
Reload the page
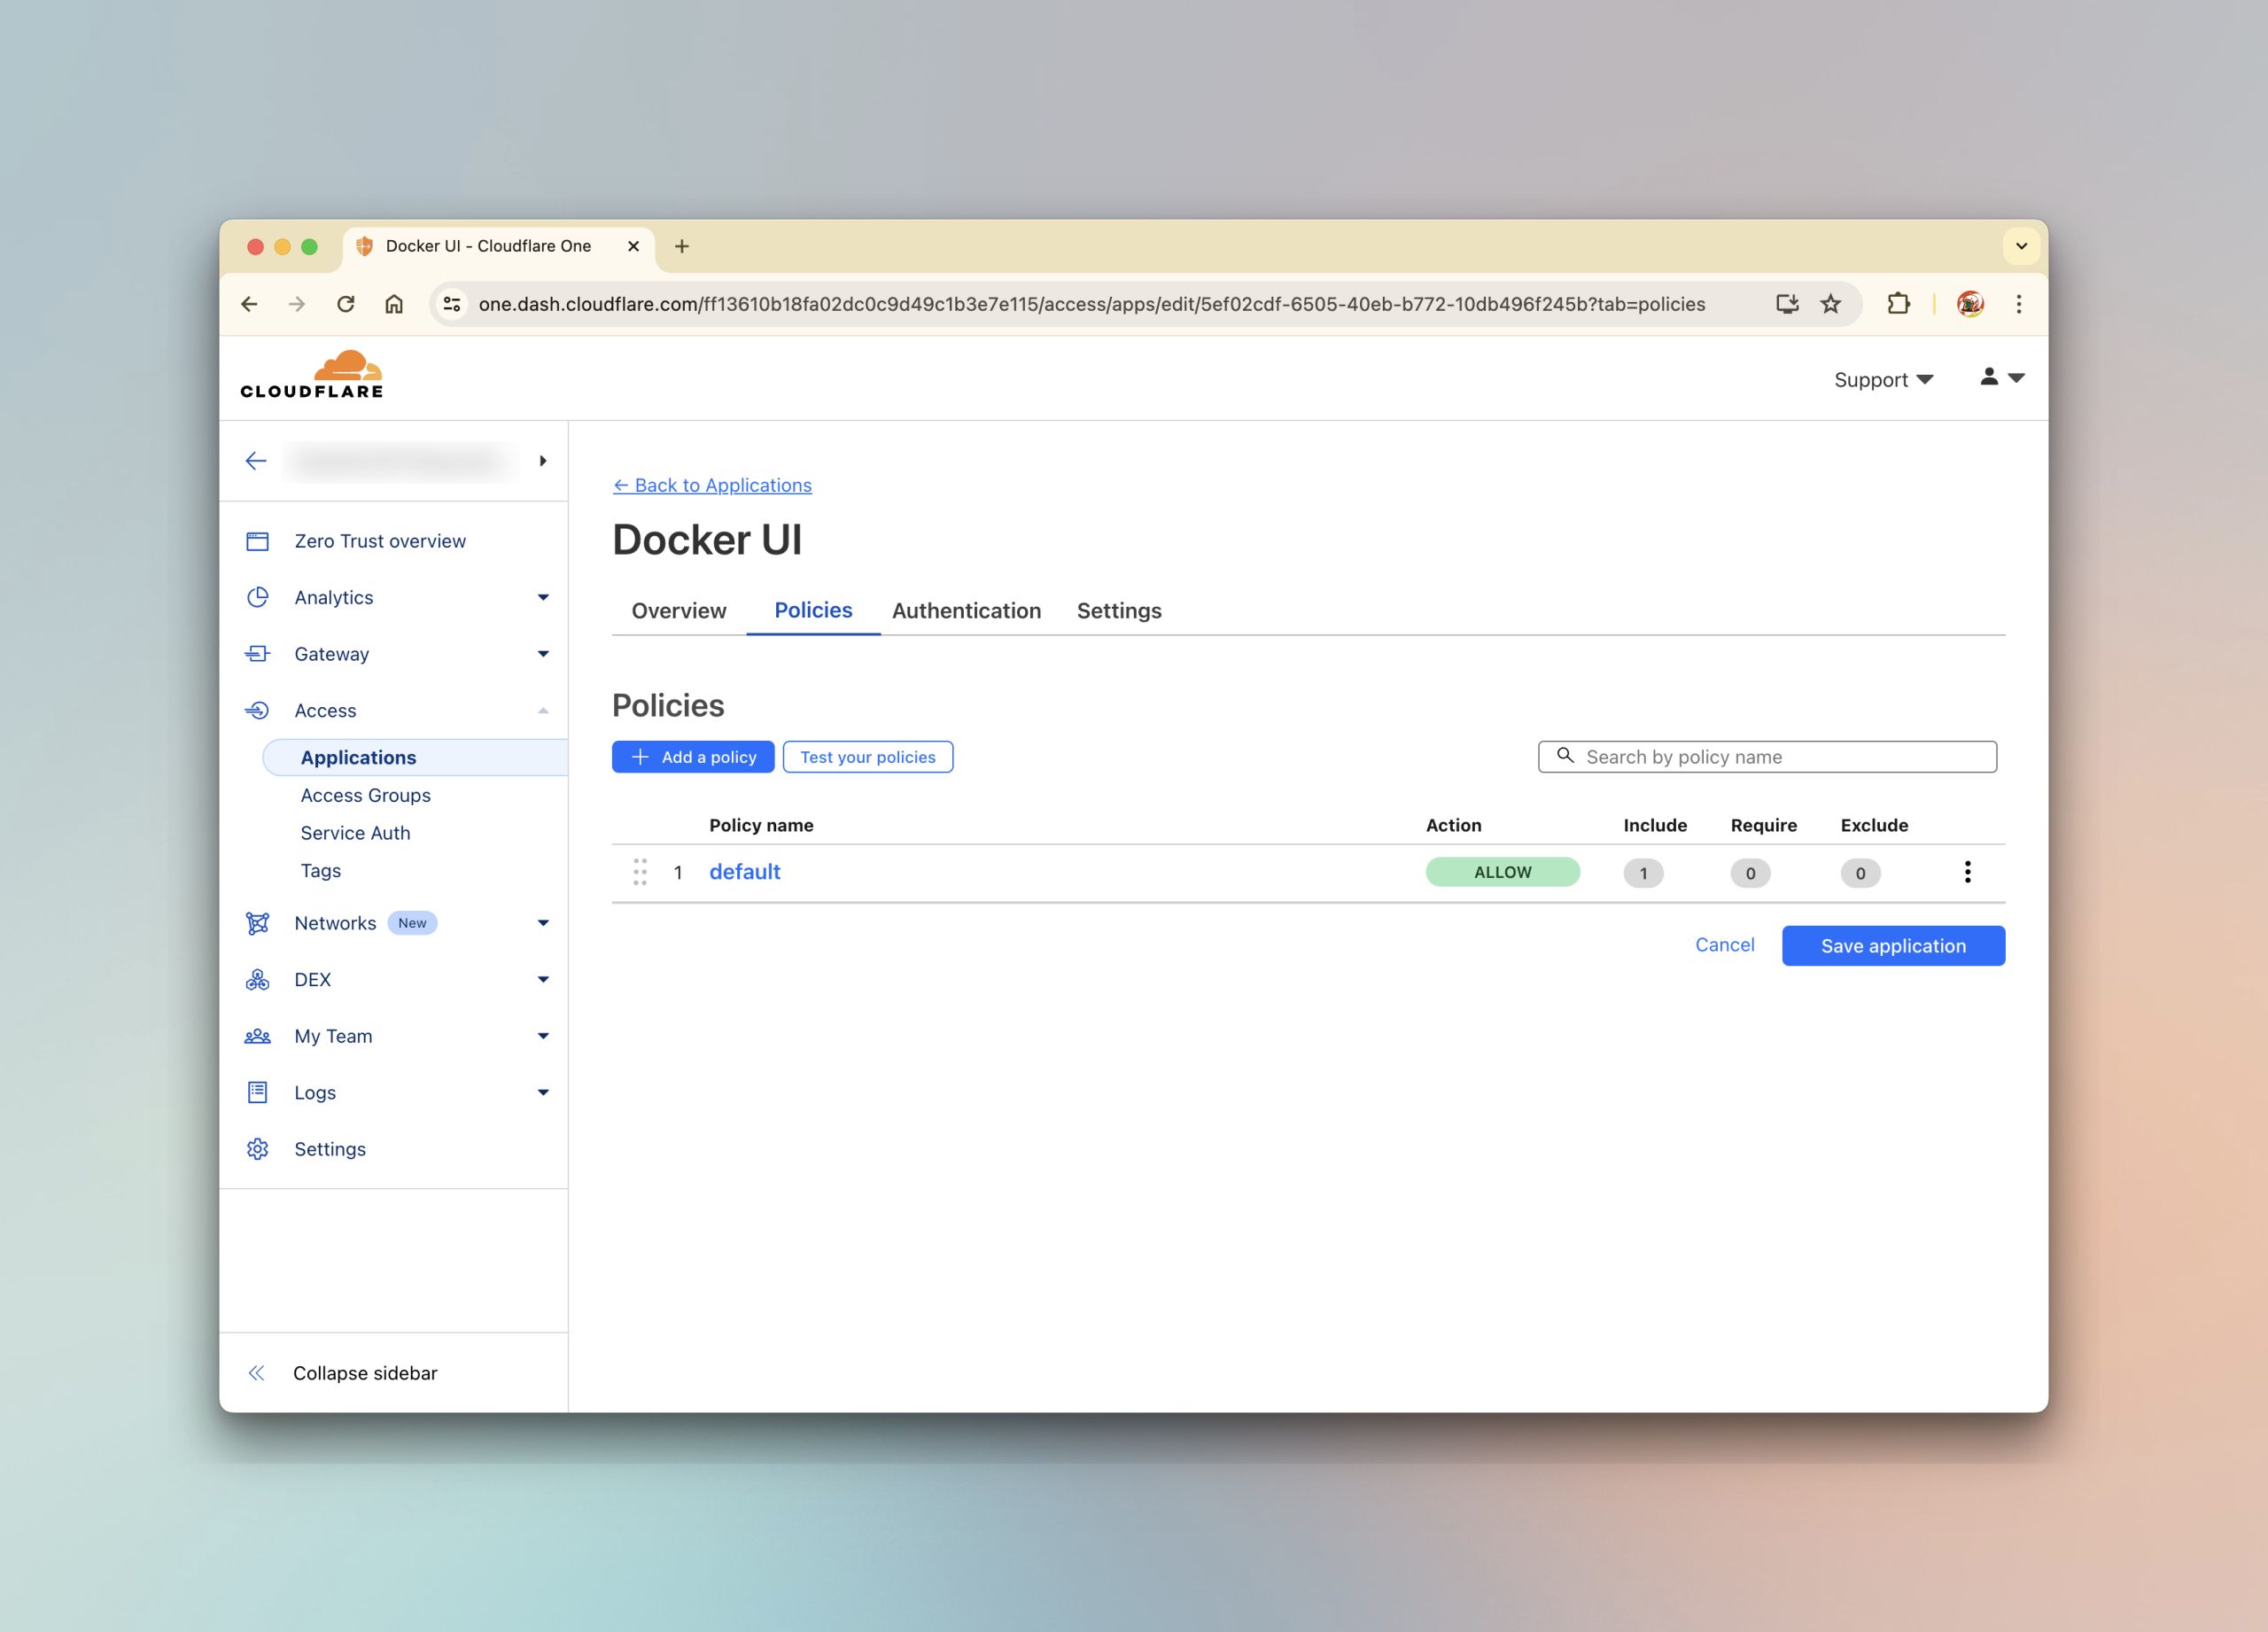click(x=346, y=304)
